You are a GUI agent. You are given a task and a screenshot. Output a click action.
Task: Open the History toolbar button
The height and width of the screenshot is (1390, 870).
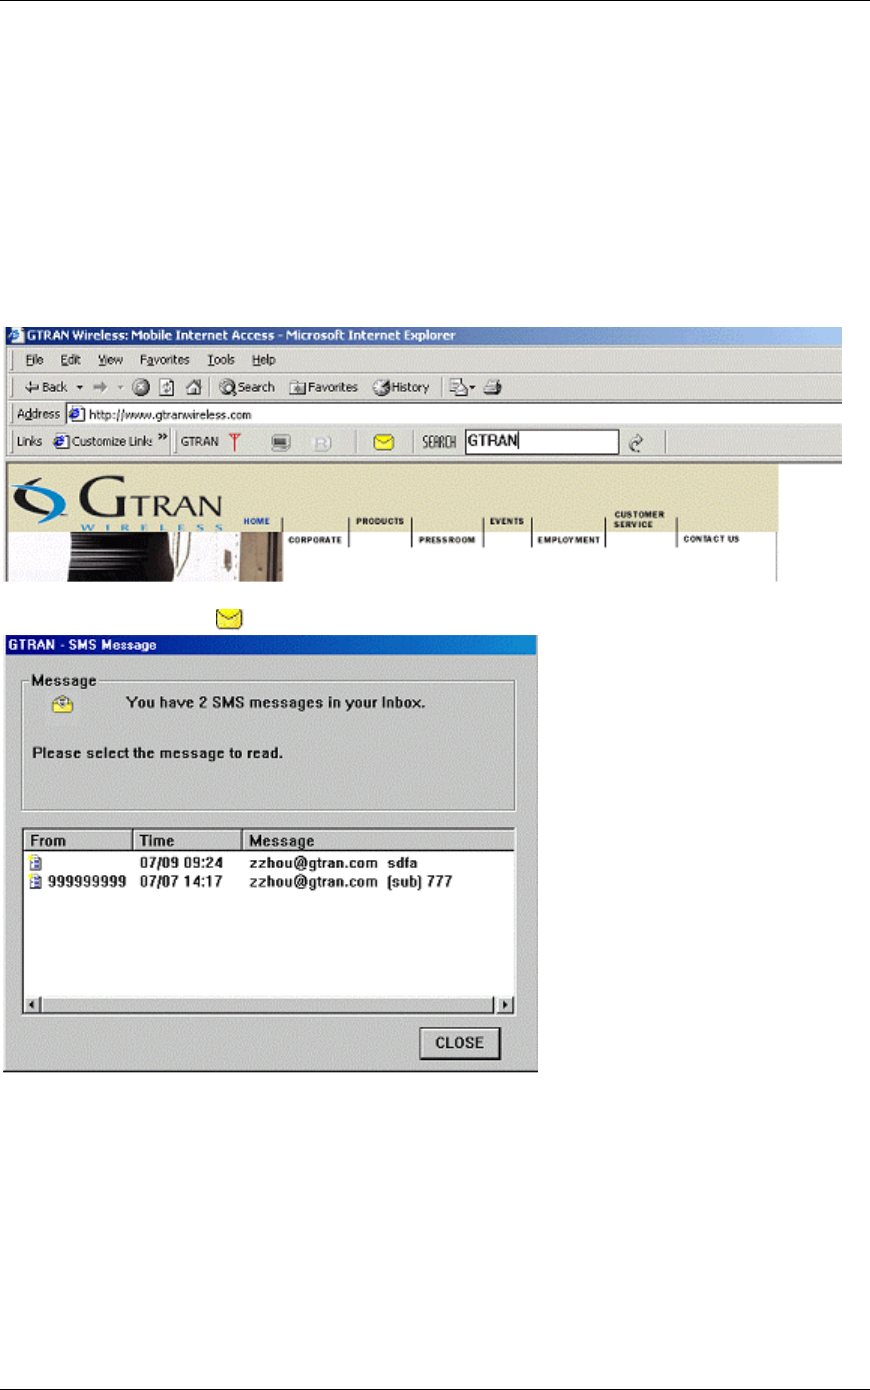click(401, 387)
